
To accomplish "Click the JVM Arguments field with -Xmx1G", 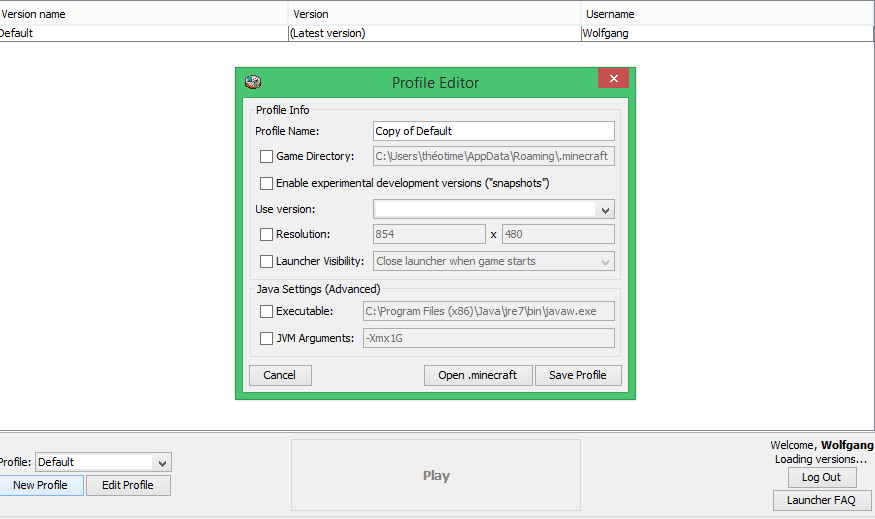I will click(489, 338).
